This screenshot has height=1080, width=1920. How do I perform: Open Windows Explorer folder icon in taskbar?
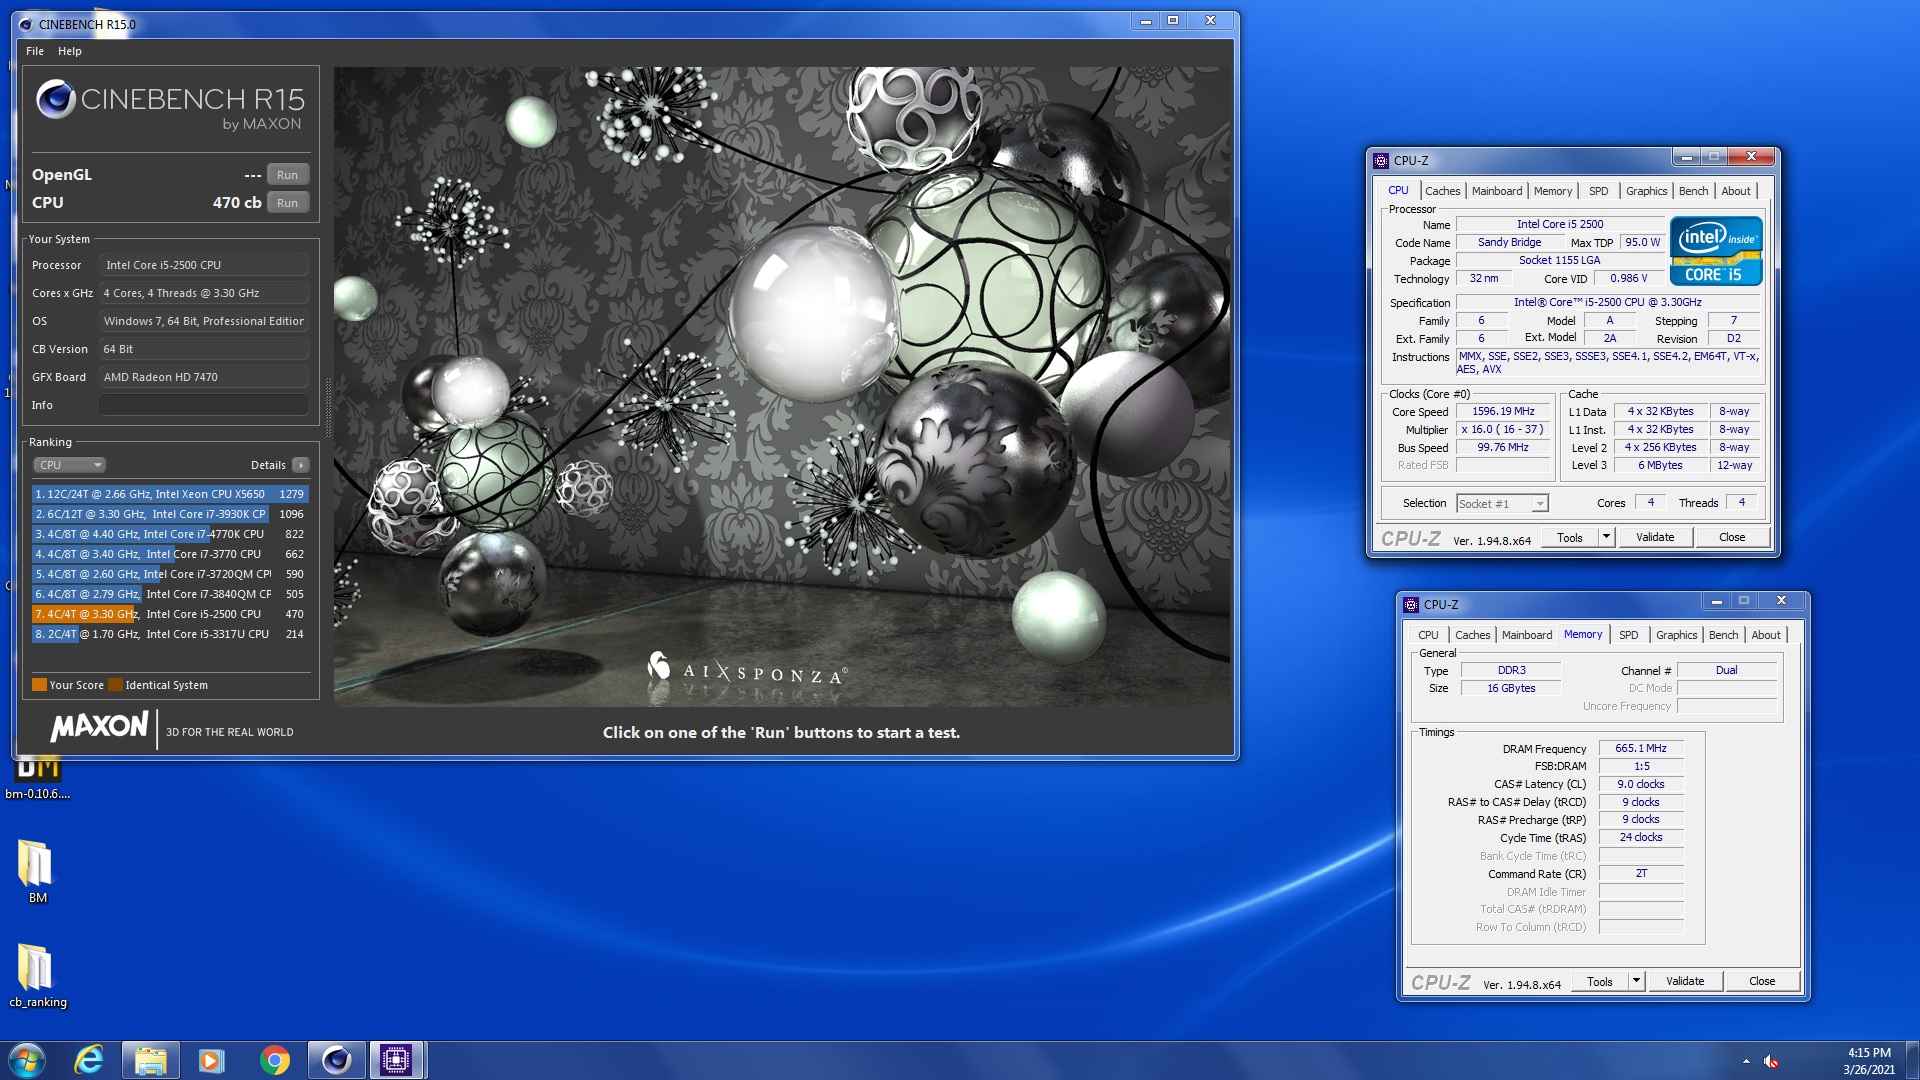pos(150,1060)
